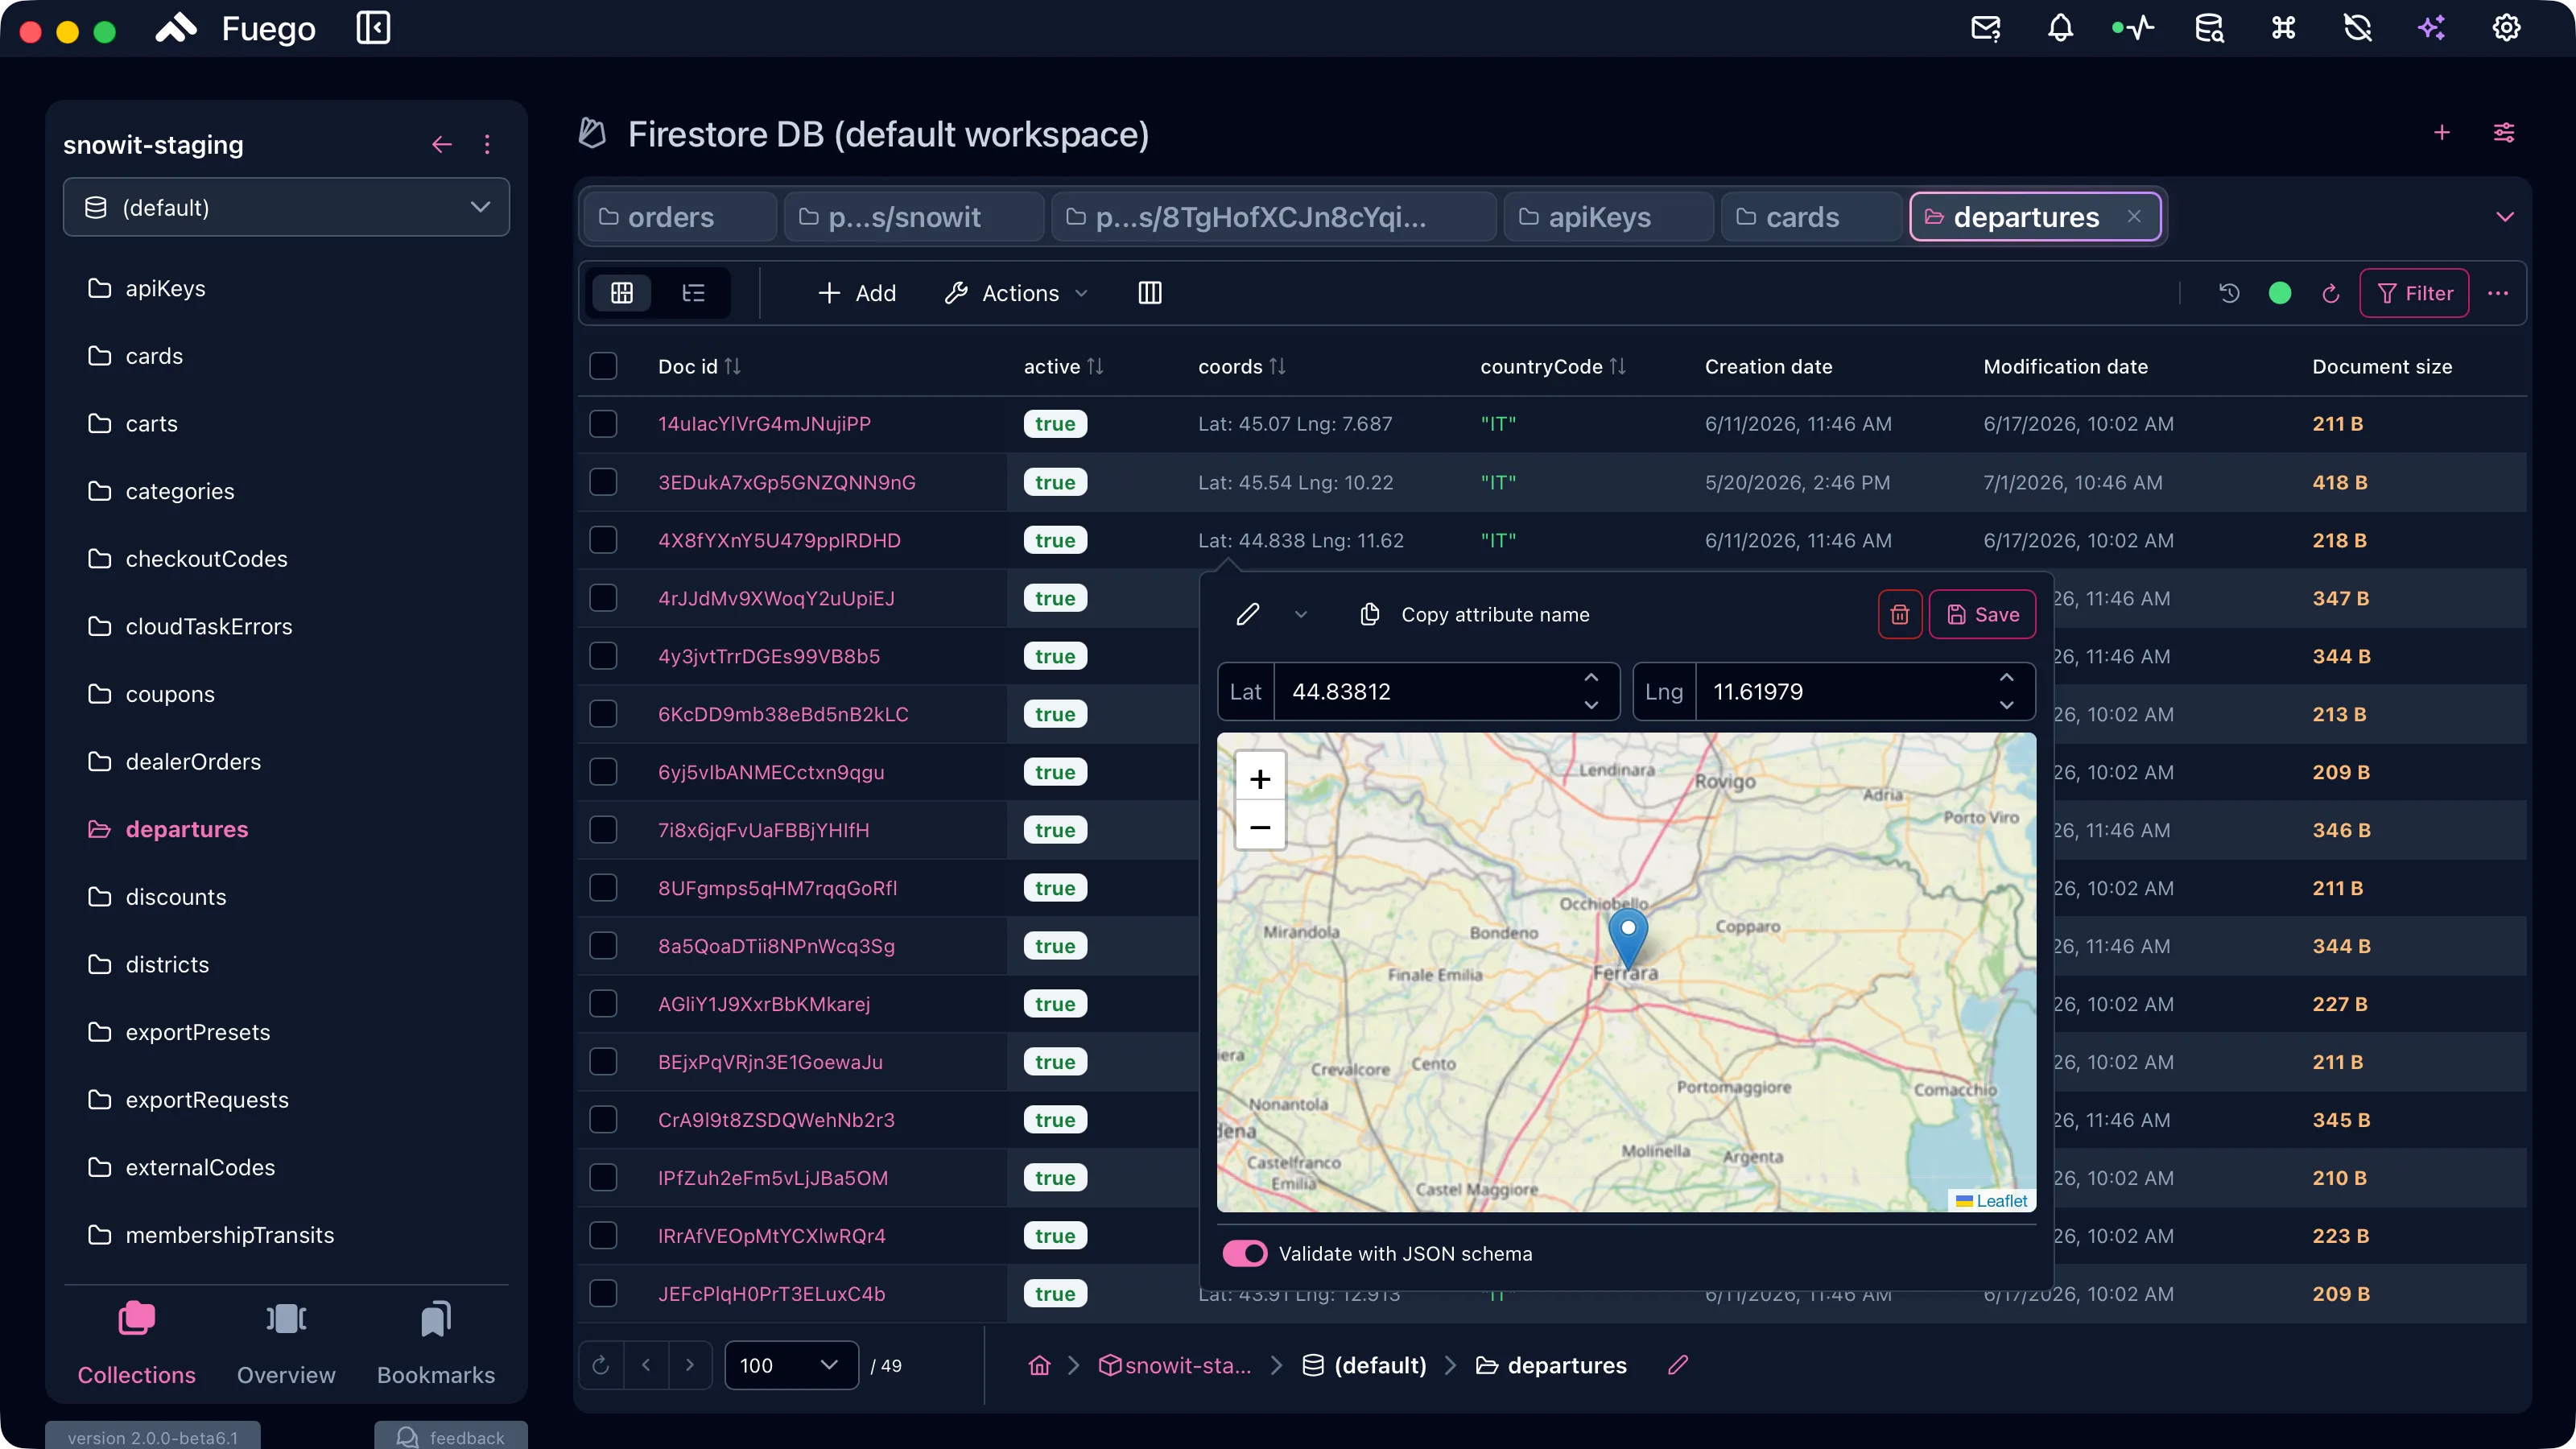
Task: Check the row for 14uIacYlVrG4mJNujiPP
Action: click(603, 424)
